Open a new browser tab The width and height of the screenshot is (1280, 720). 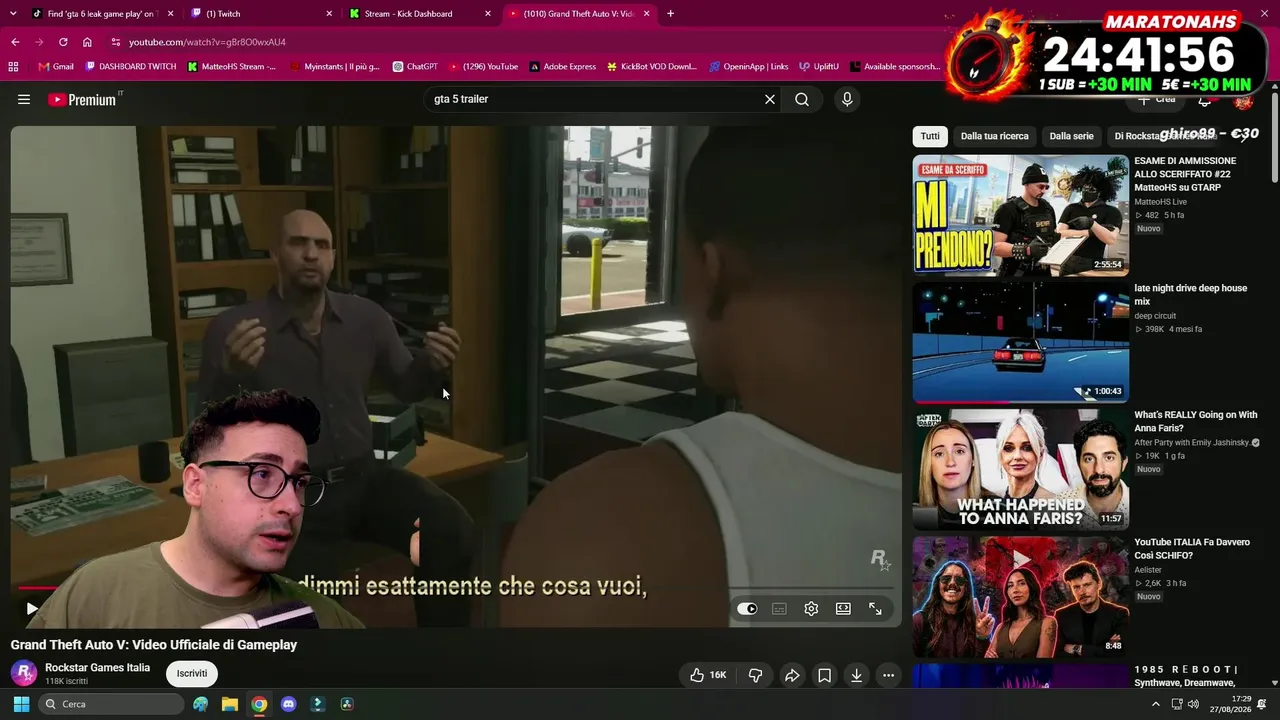(x=670, y=14)
